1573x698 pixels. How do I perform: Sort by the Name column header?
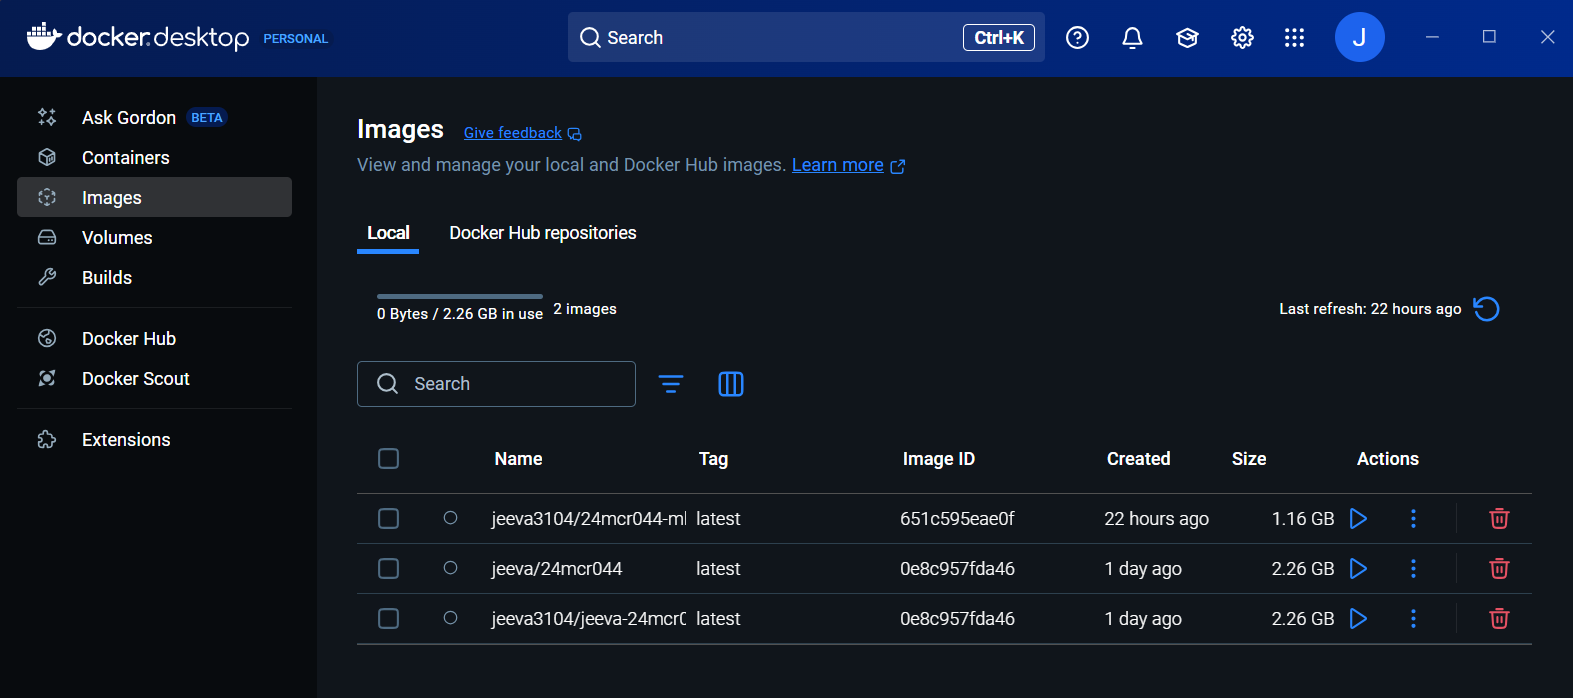point(518,459)
